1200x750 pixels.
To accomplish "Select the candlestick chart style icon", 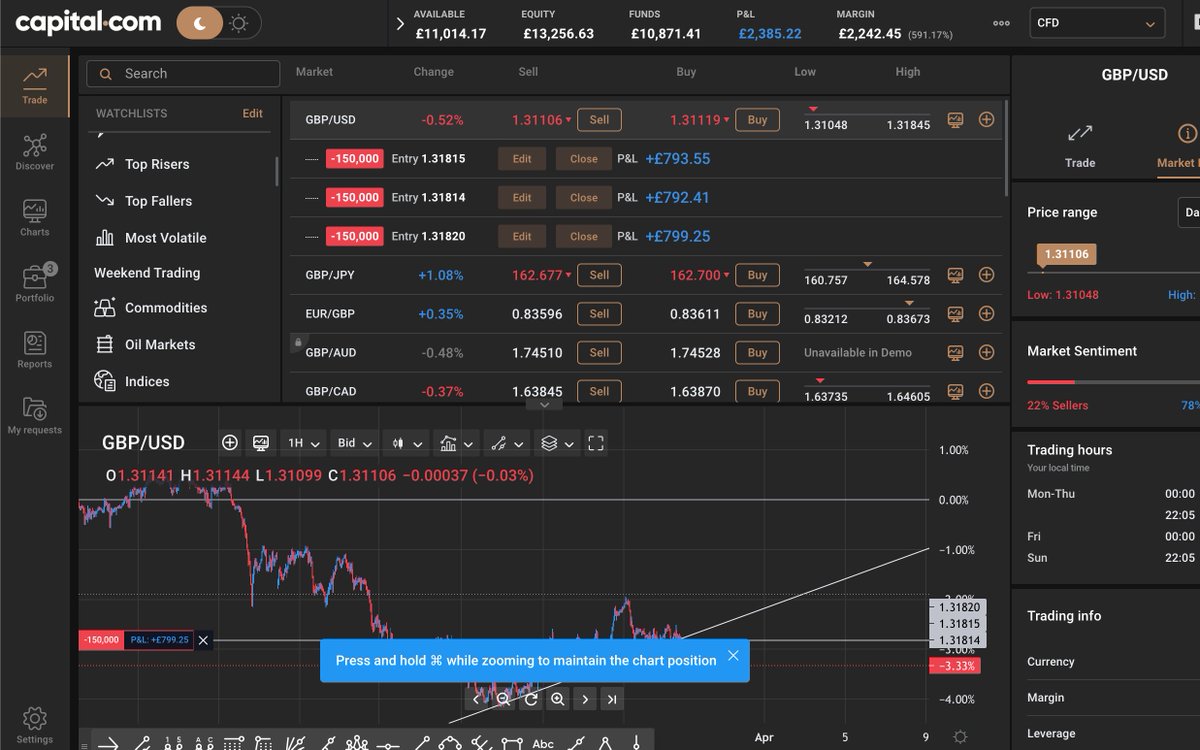I will [400, 442].
